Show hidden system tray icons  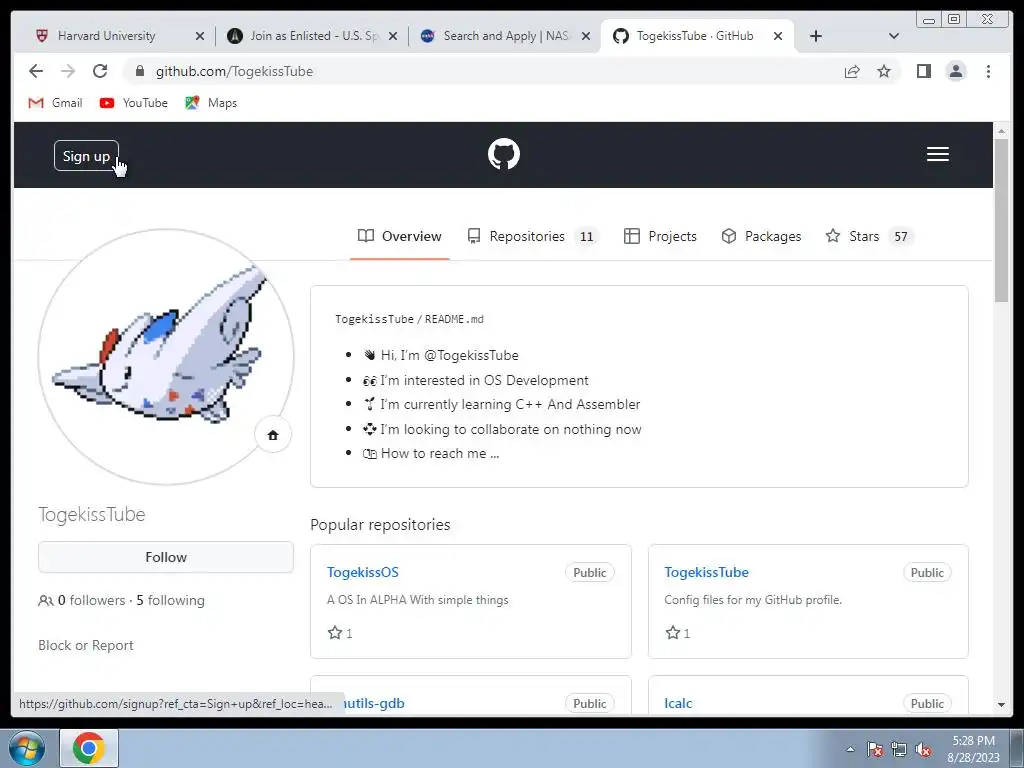pos(850,749)
